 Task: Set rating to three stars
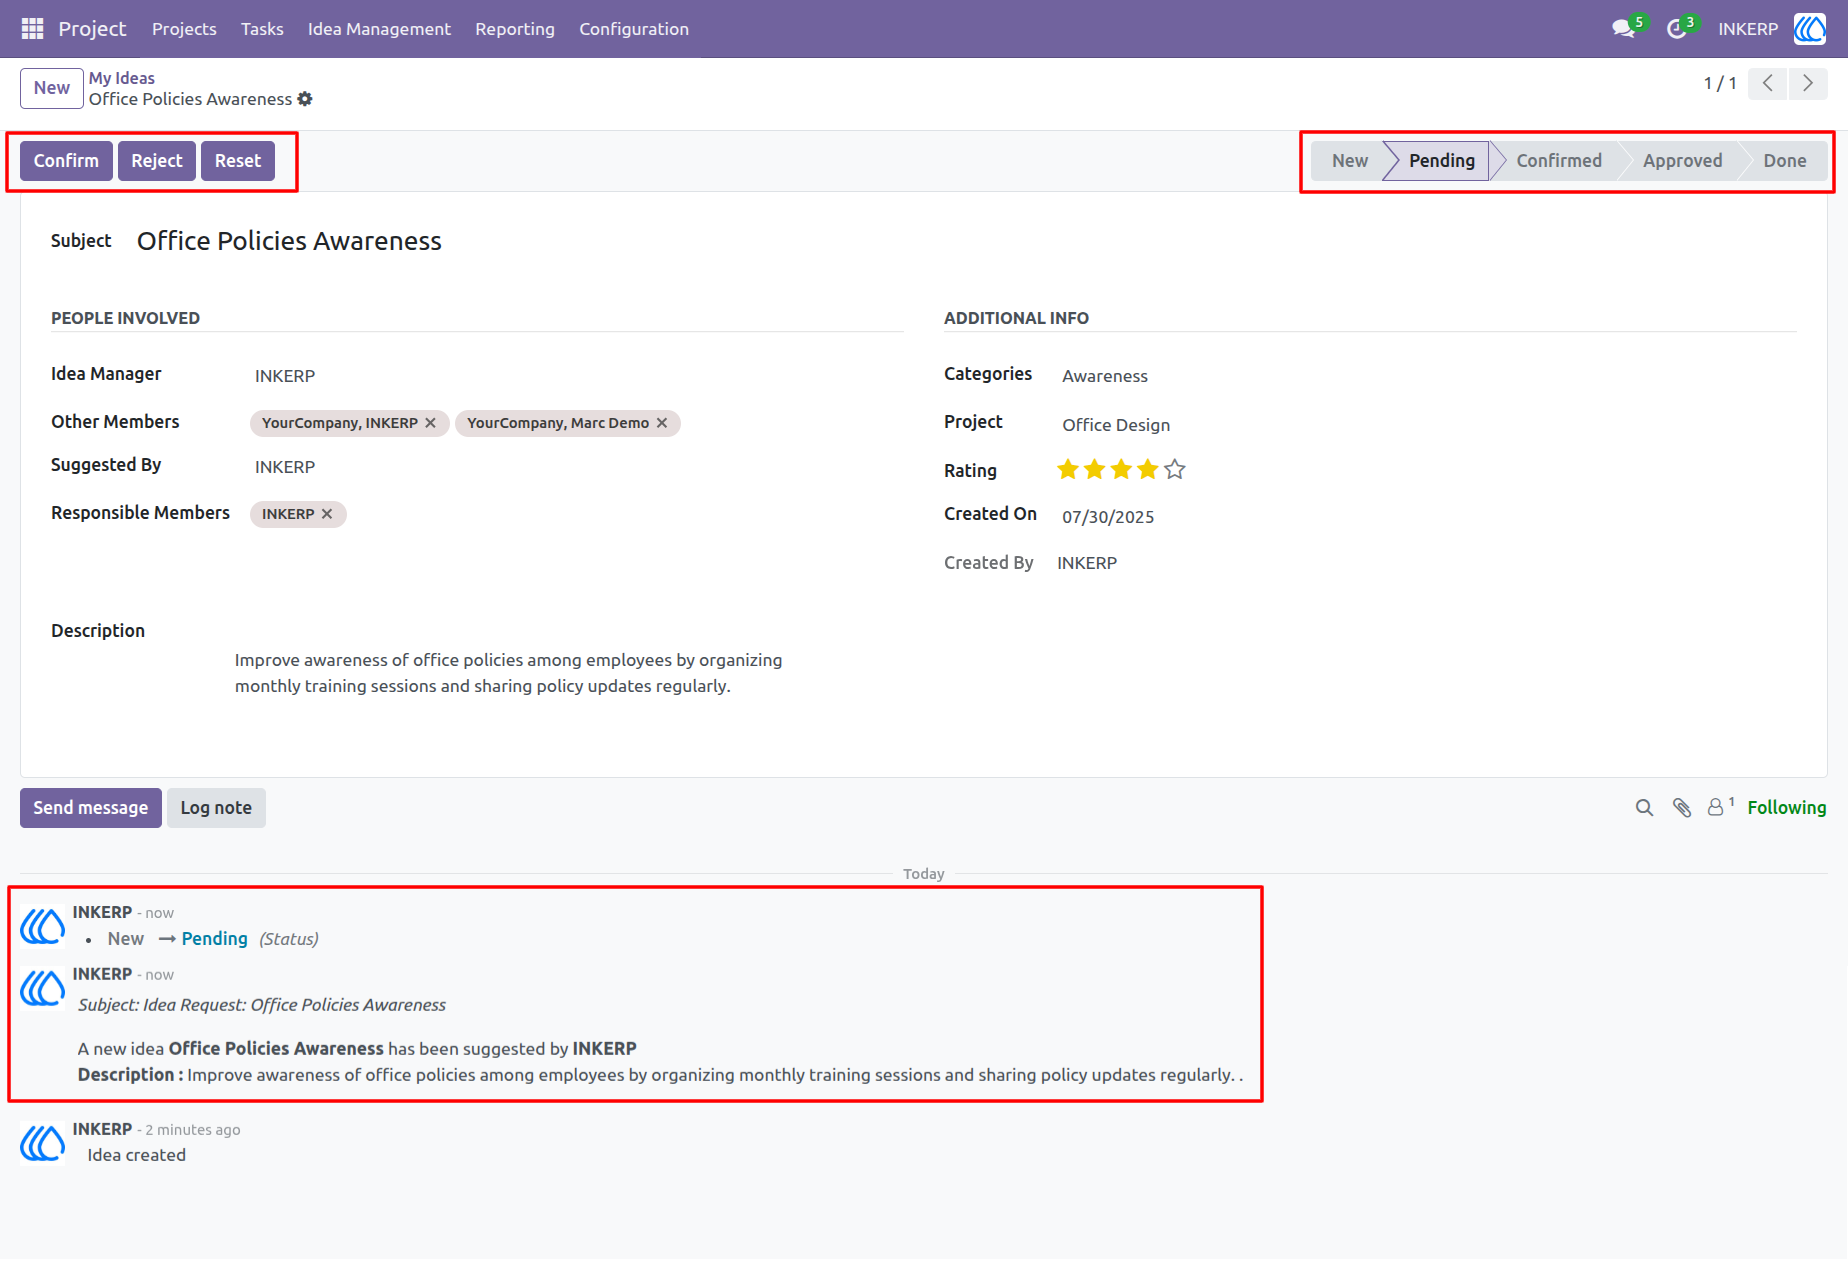1121,469
